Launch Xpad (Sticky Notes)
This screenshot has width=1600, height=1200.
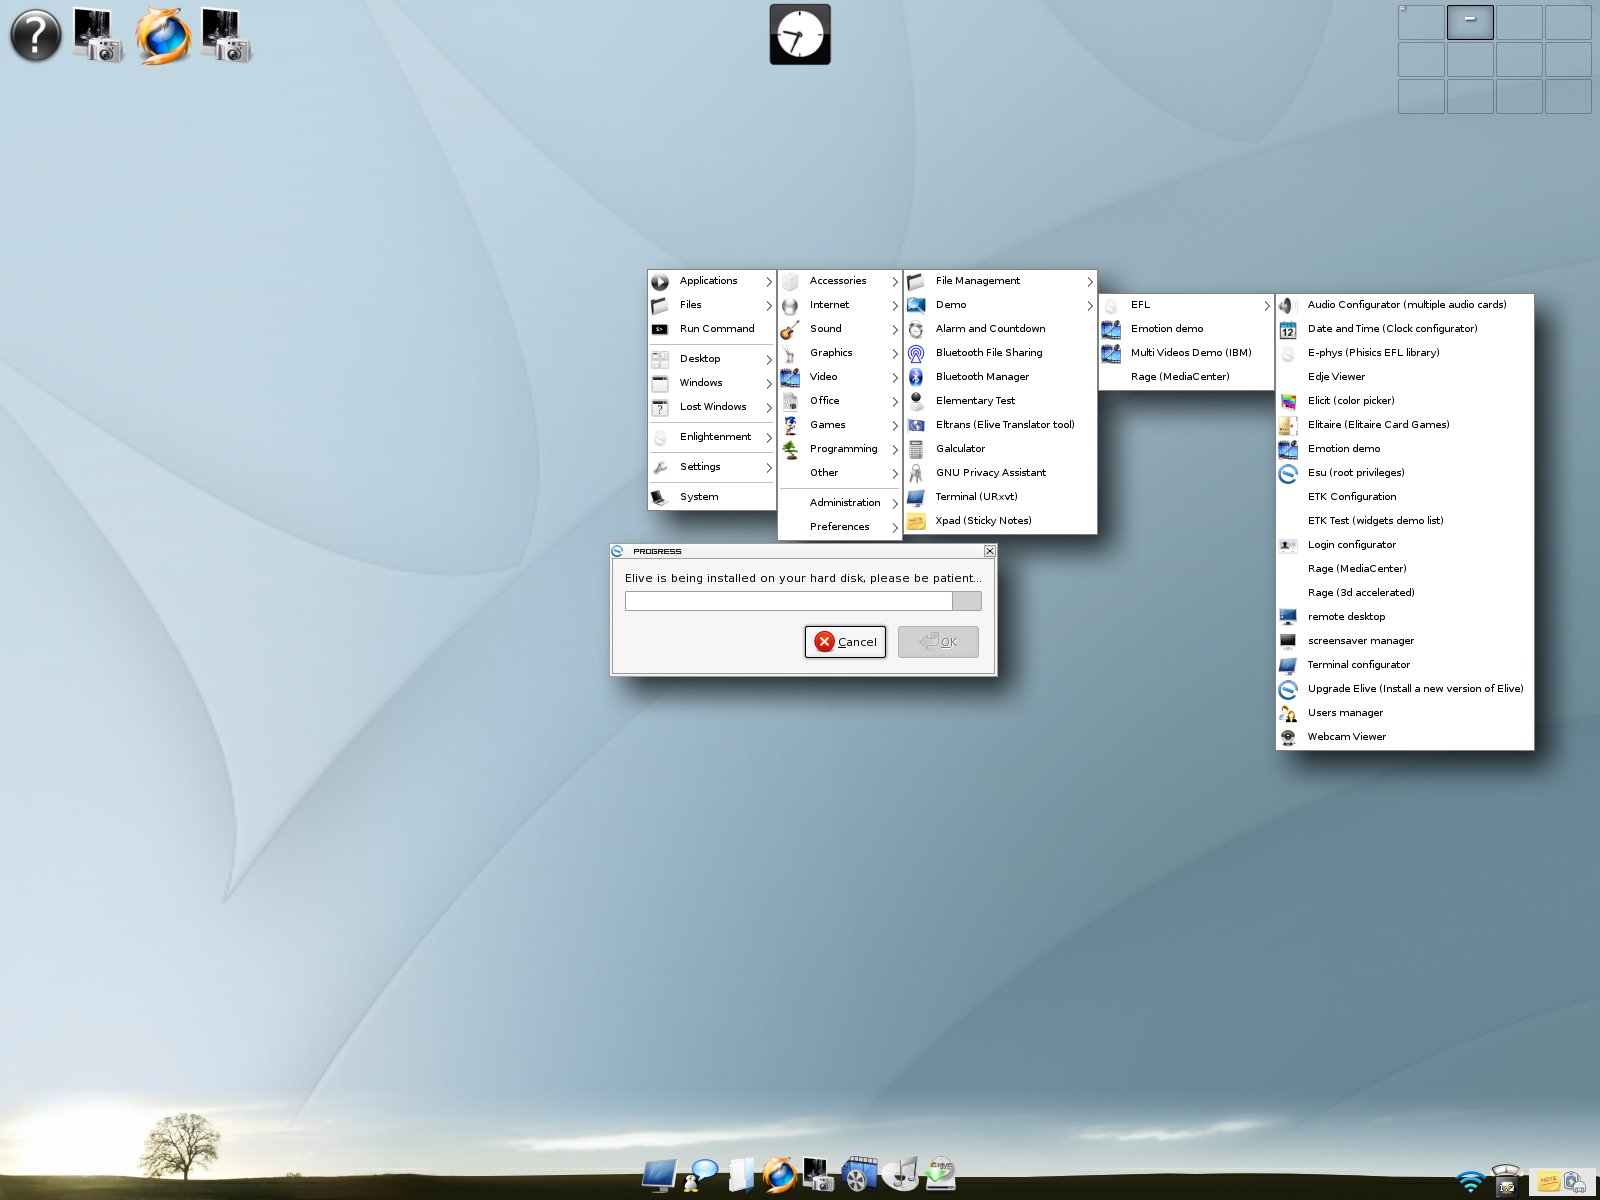pyautogui.click(x=1000, y=521)
